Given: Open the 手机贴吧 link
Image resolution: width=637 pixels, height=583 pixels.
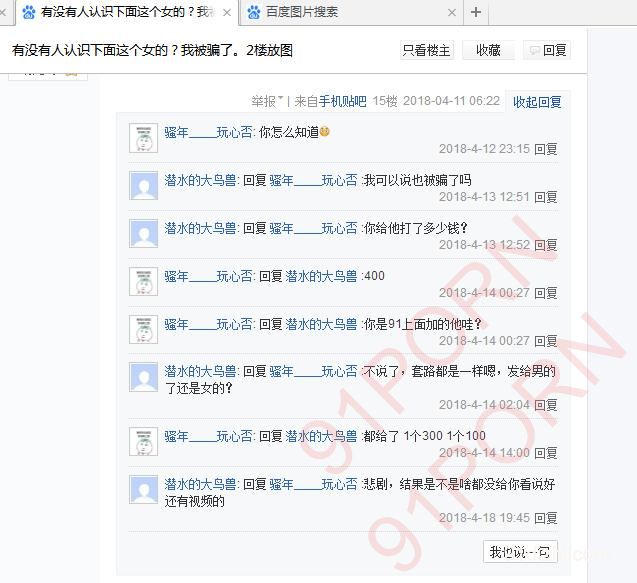Looking at the screenshot, I should [342, 101].
